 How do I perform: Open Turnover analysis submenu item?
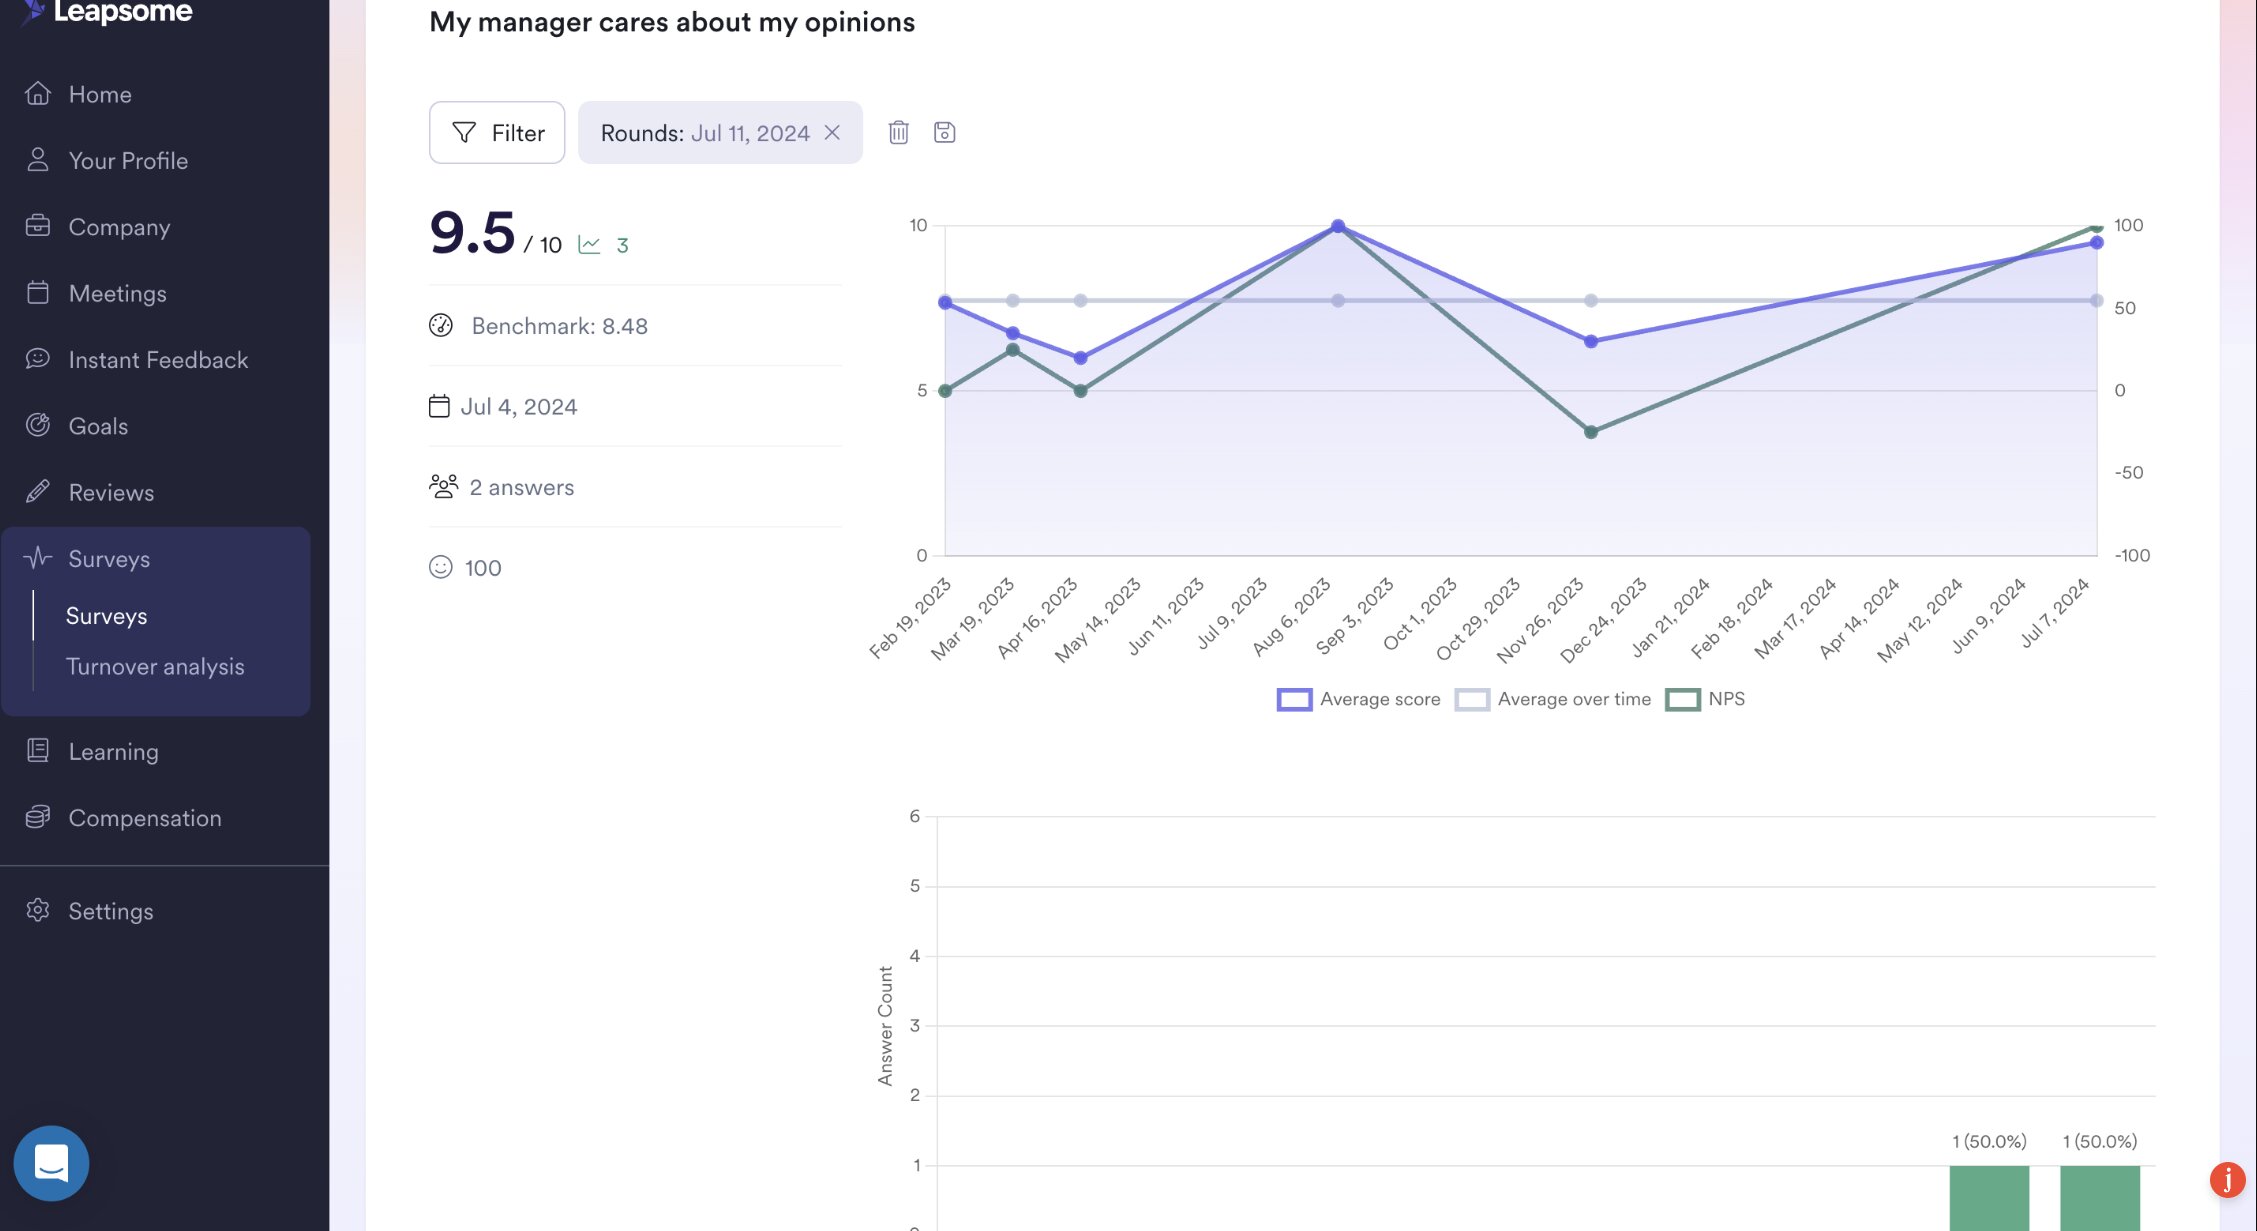coord(155,666)
